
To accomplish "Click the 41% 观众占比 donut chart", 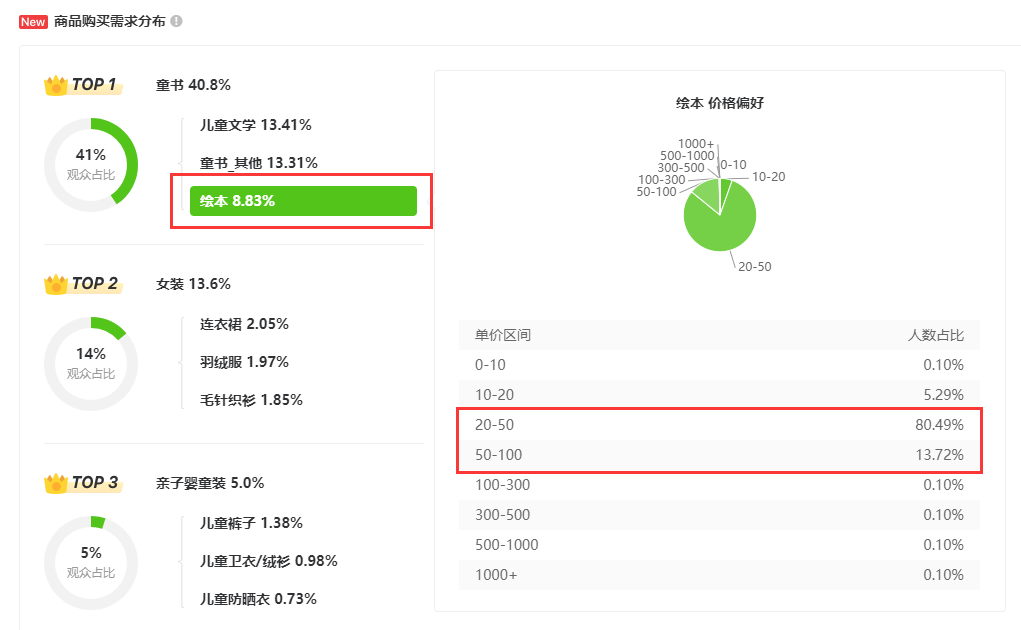I will (x=91, y=164).
